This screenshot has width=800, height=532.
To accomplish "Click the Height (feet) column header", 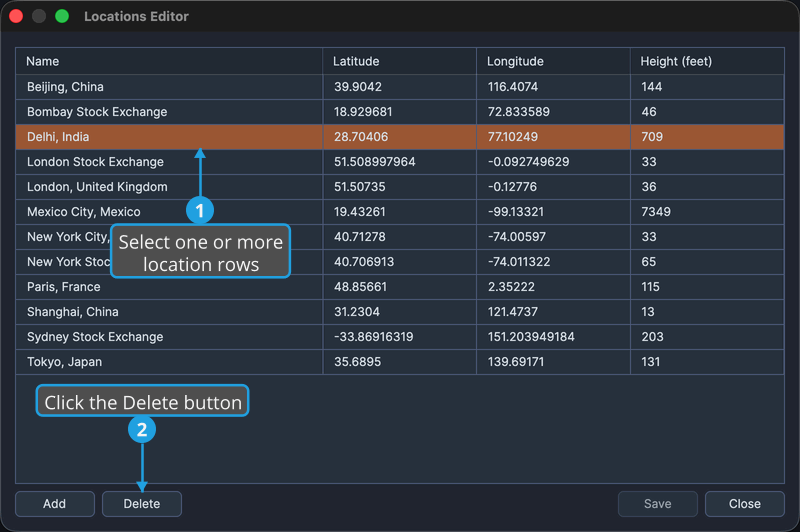I will click(x=707, y=61).
